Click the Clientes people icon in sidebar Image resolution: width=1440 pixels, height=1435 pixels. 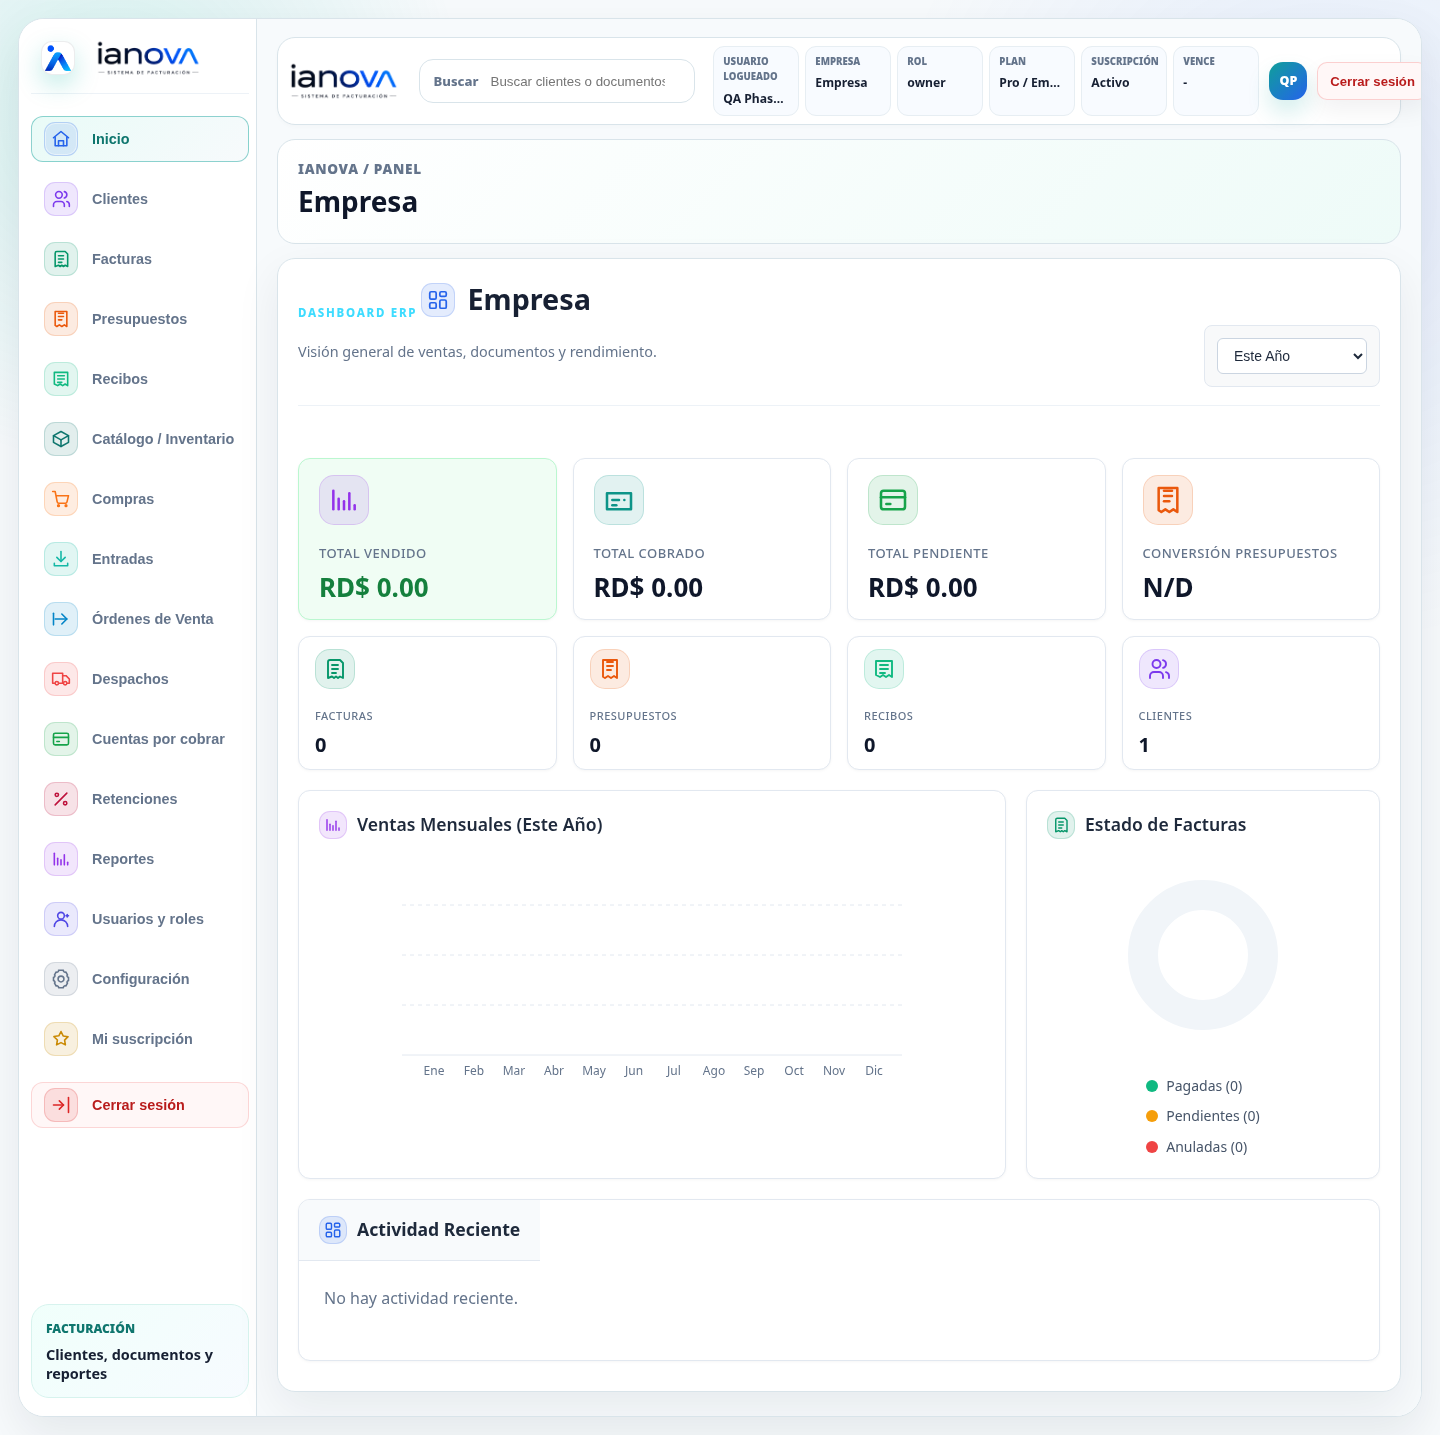tap(61, 199)
